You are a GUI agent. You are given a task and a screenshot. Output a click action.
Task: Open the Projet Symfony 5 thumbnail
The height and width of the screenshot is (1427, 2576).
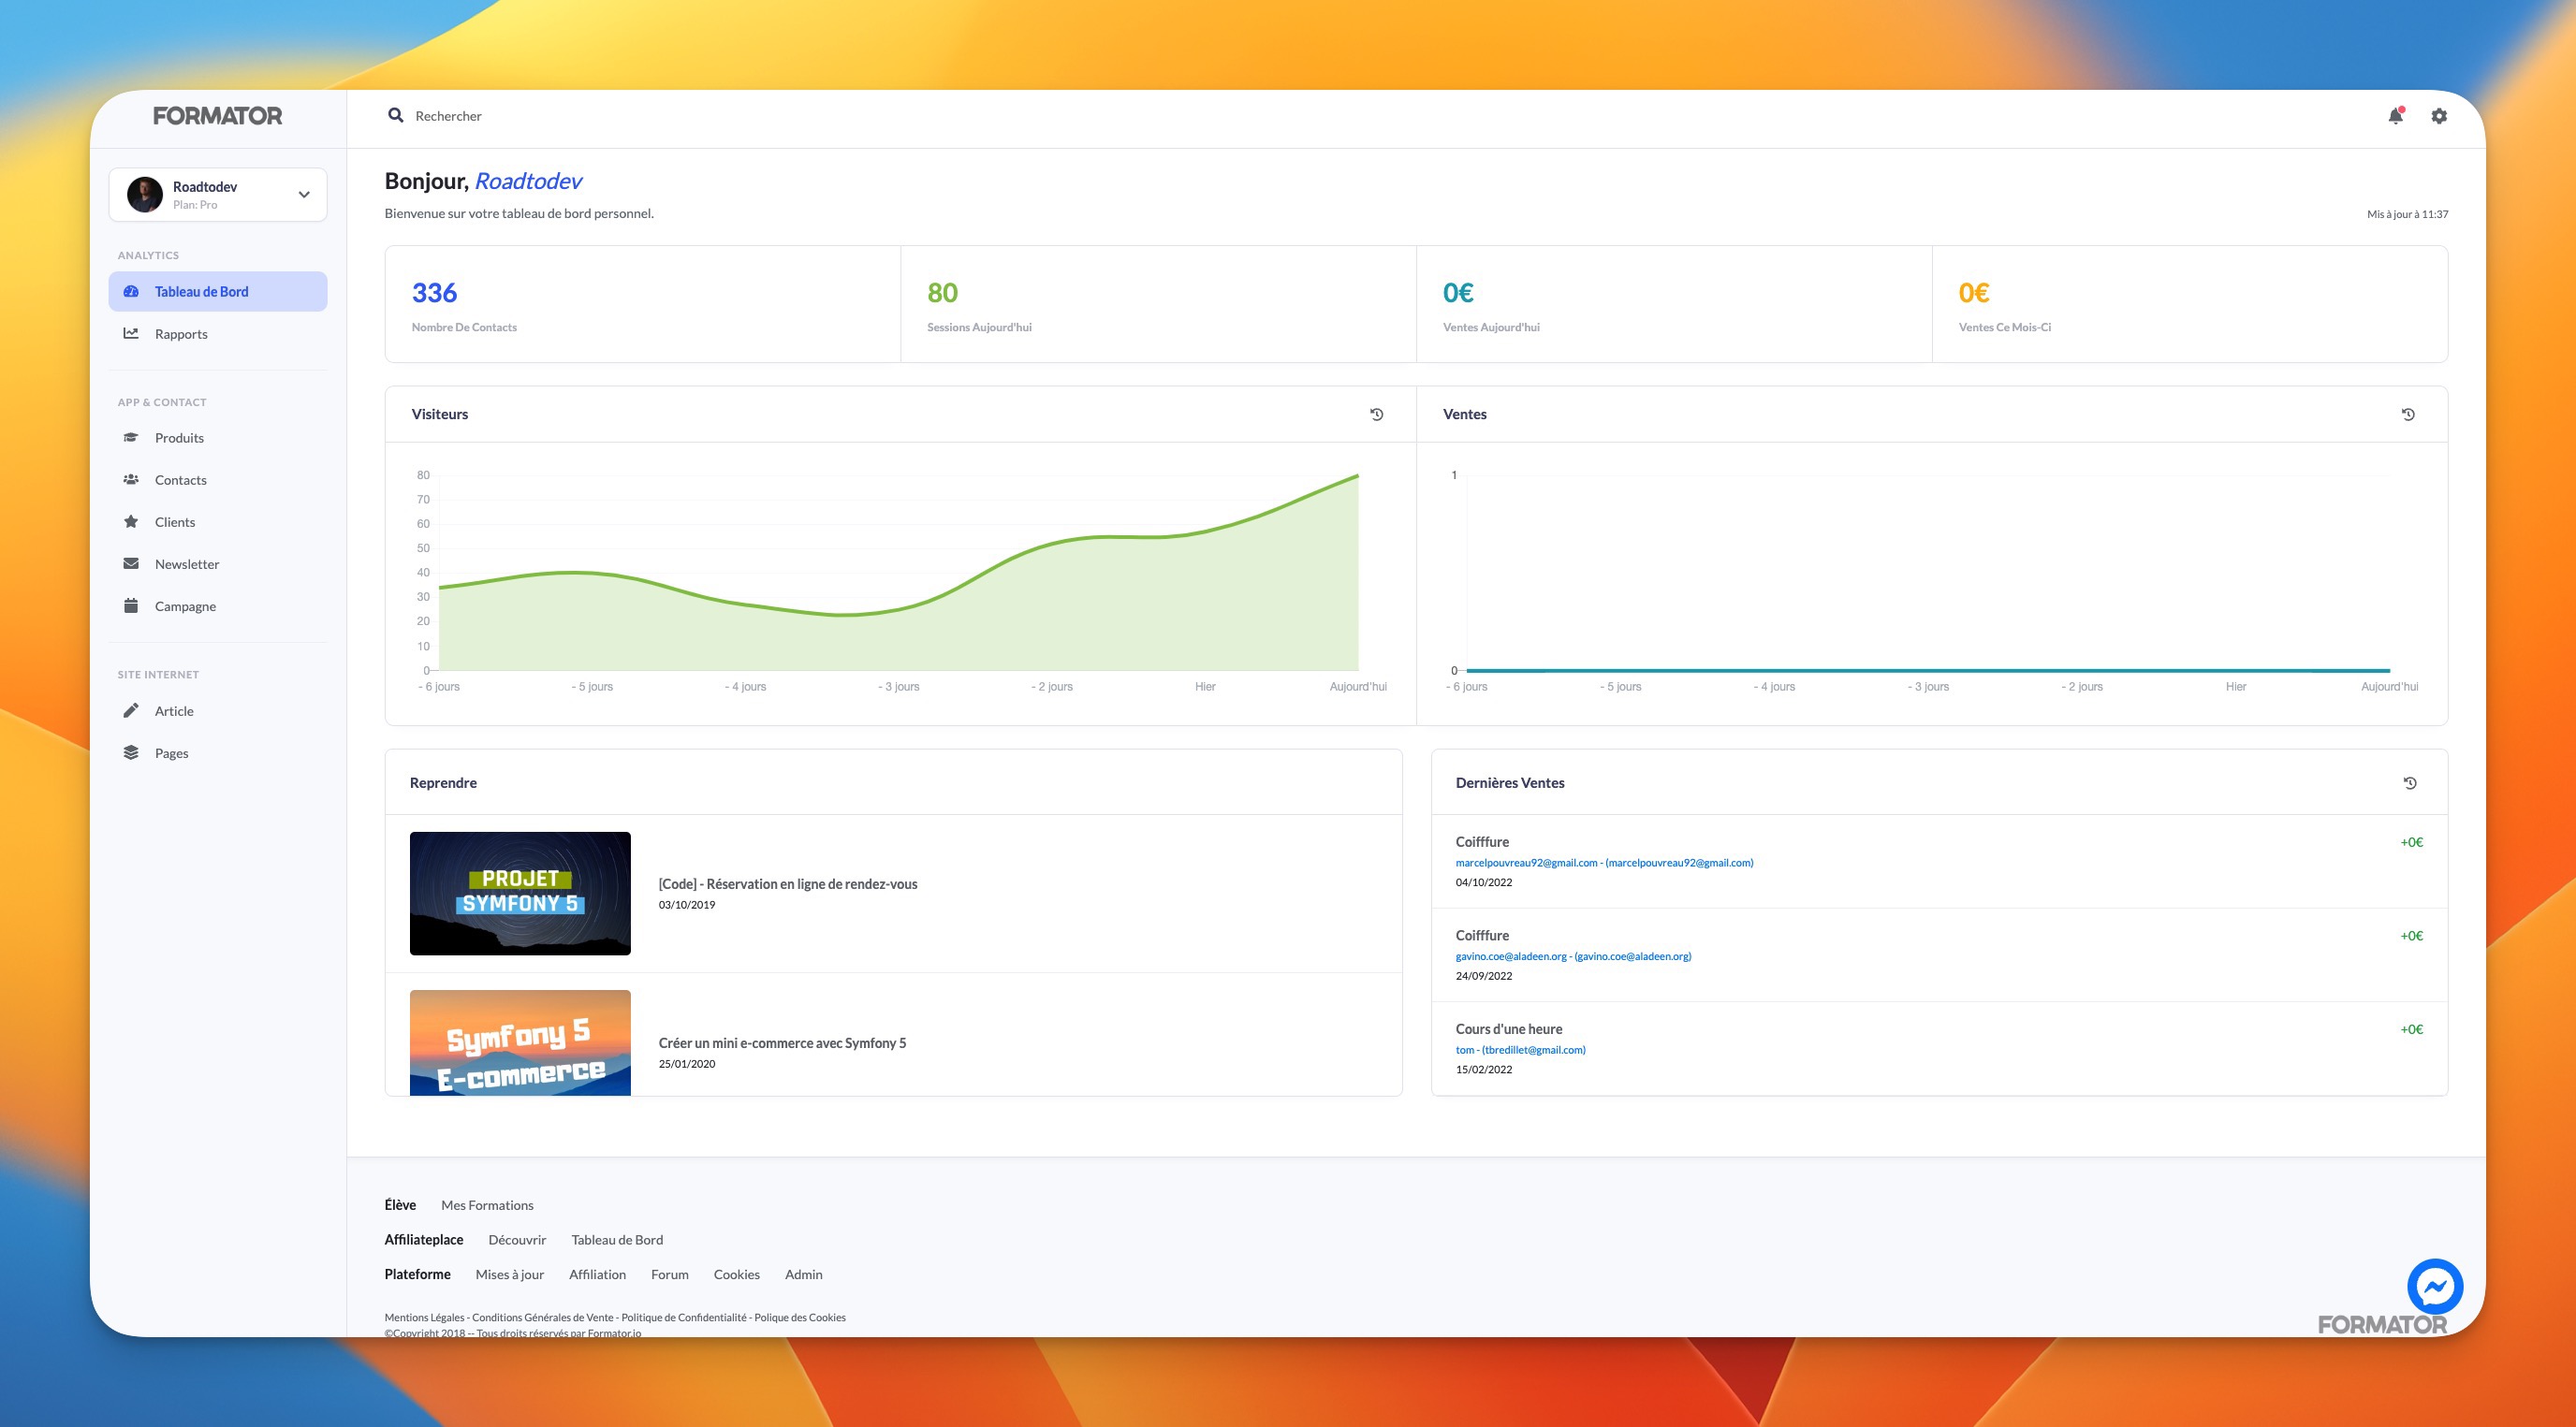[520, 893]
